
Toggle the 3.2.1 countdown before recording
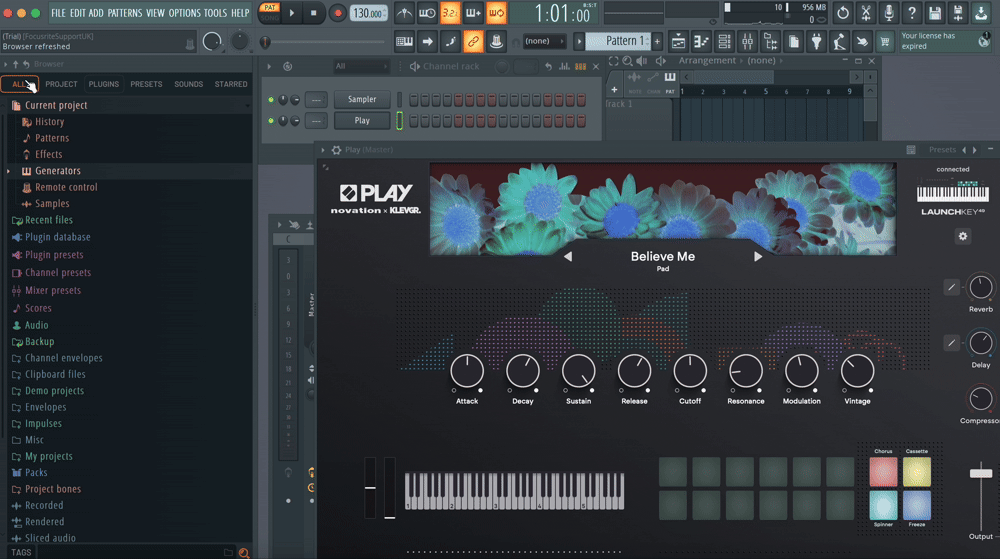pyautogui.click(x=450, y=13)
